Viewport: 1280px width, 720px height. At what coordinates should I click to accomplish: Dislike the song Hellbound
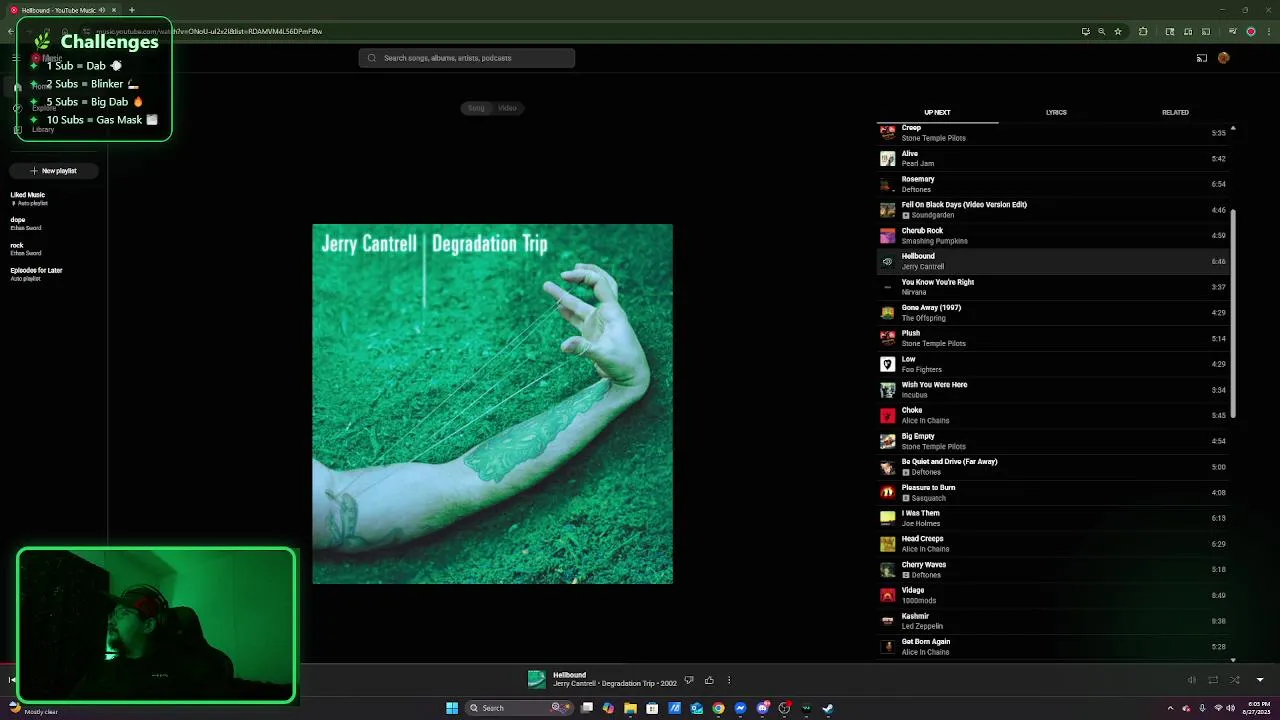point(689,680)
